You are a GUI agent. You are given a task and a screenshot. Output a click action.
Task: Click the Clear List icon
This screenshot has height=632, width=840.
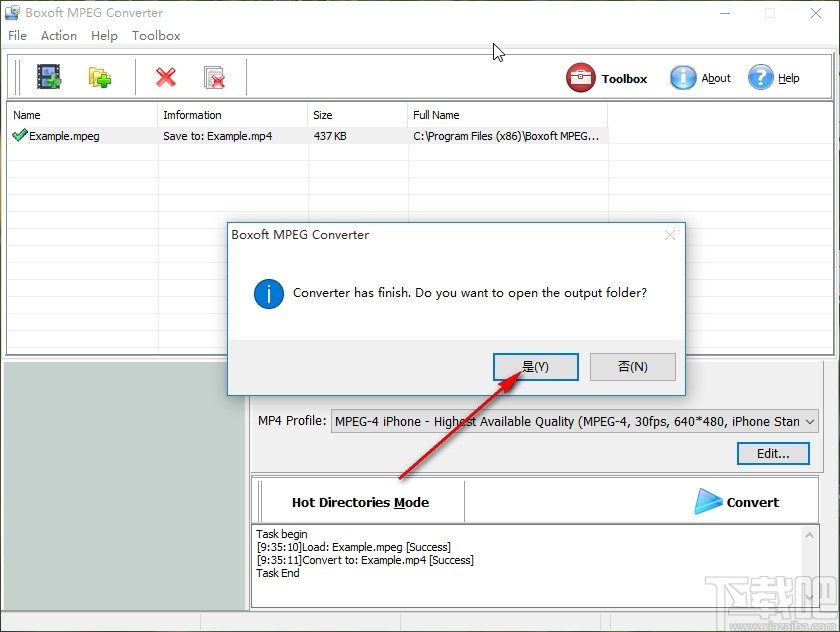[214, 77]
